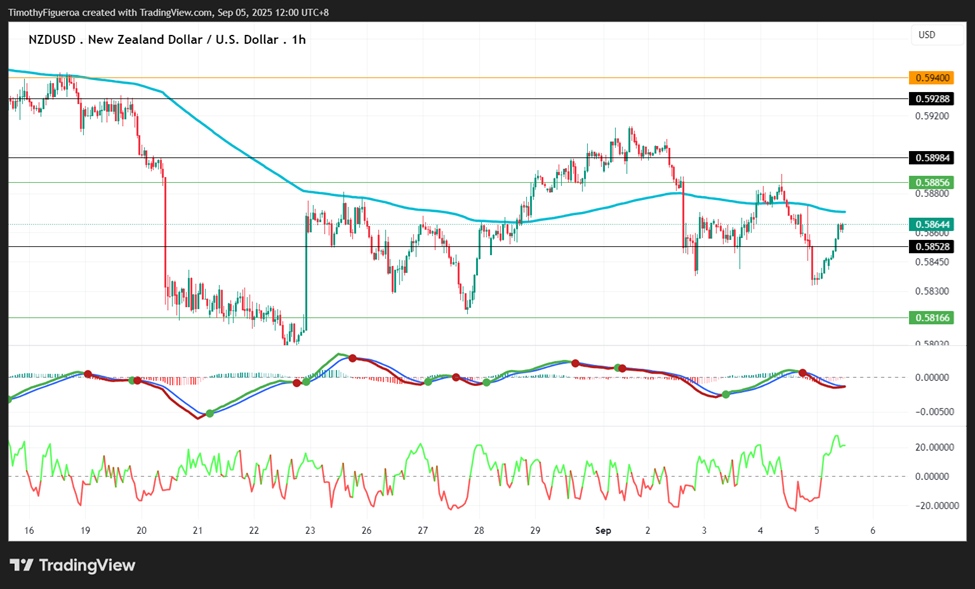Click the TimothyFigueroa attribution text
975x589 pixels.
tap(169, 12)
